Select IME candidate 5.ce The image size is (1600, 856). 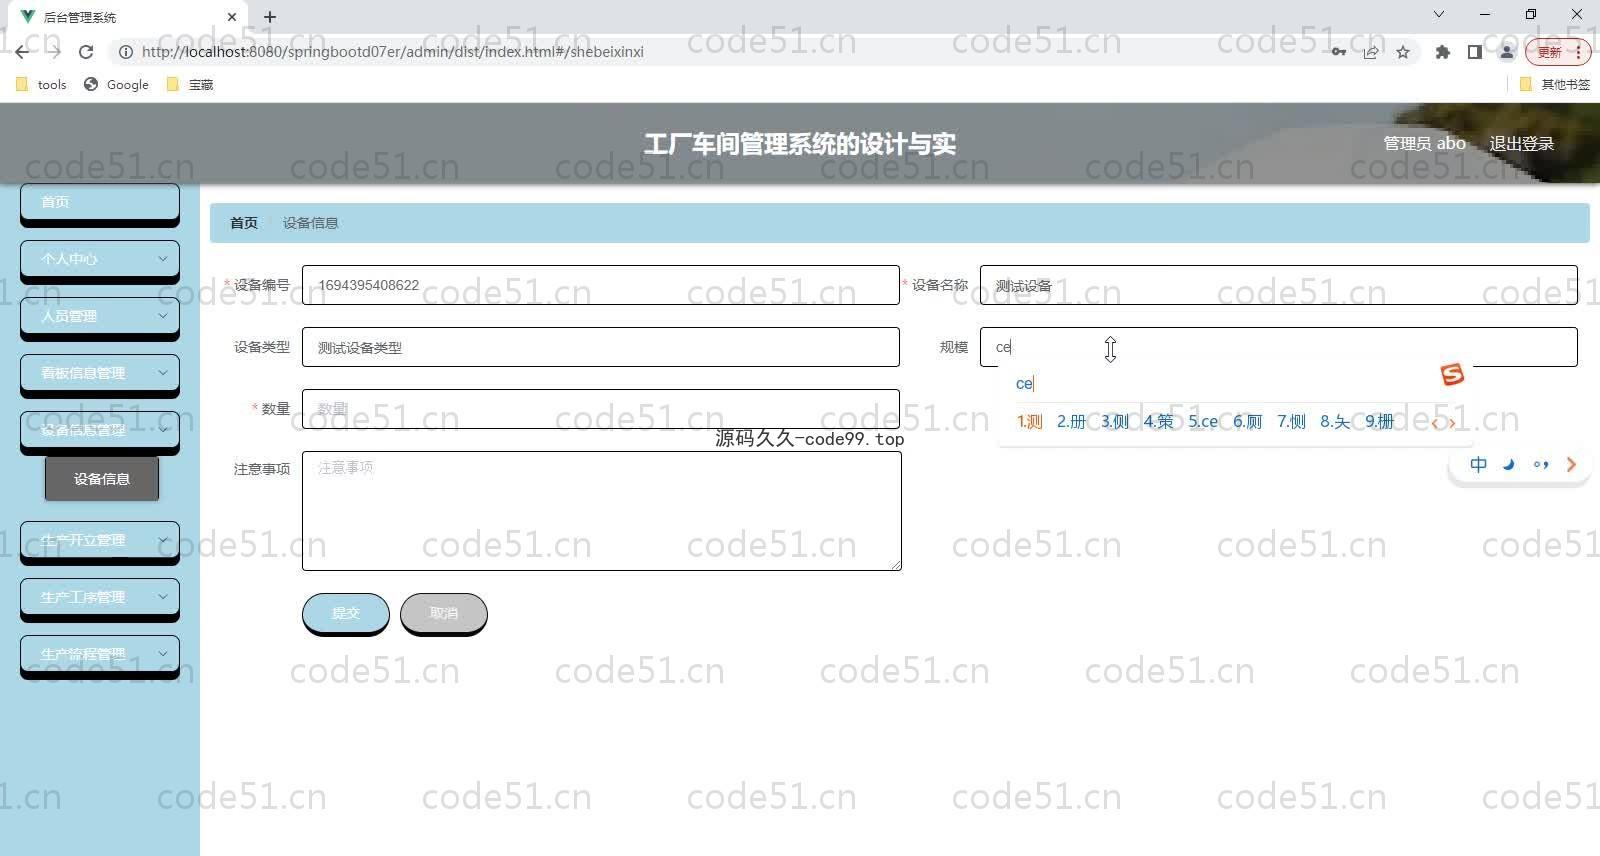(1203, 422)
